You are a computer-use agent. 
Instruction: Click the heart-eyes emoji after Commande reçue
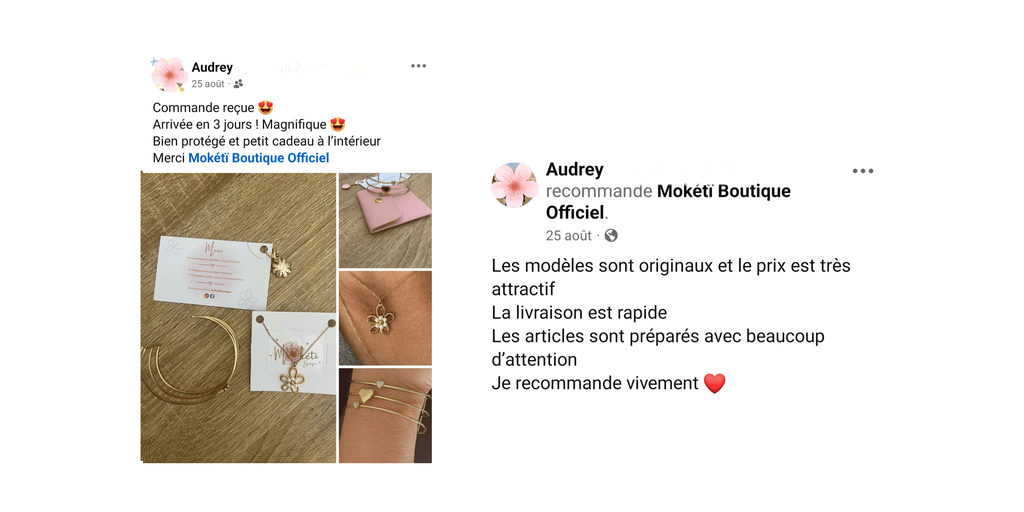[265, 108]
